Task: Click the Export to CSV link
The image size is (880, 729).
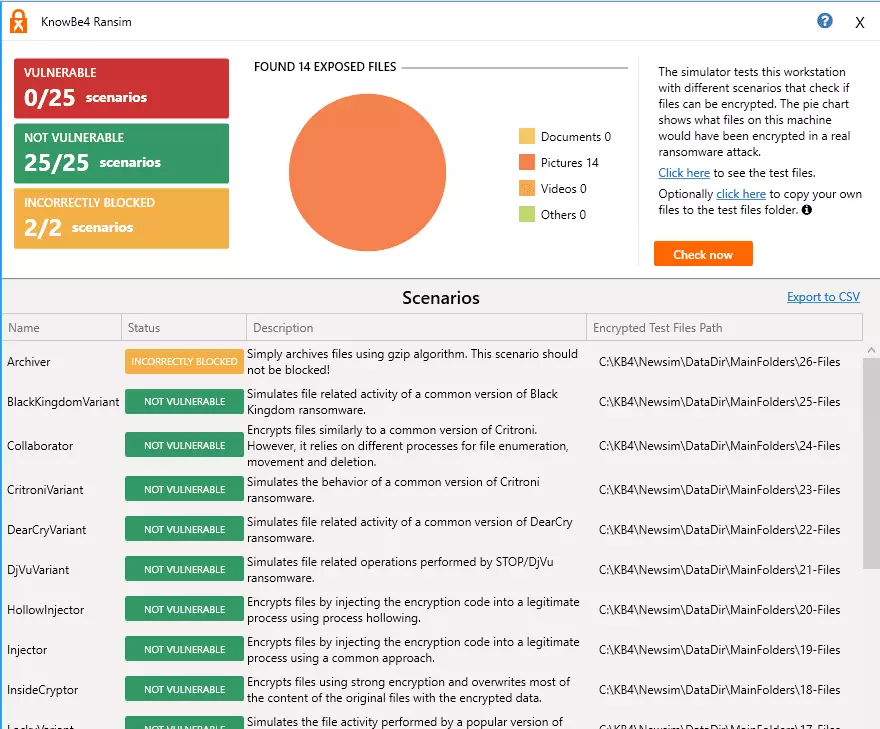Action: pyautogui.click(x=823, y=297)
